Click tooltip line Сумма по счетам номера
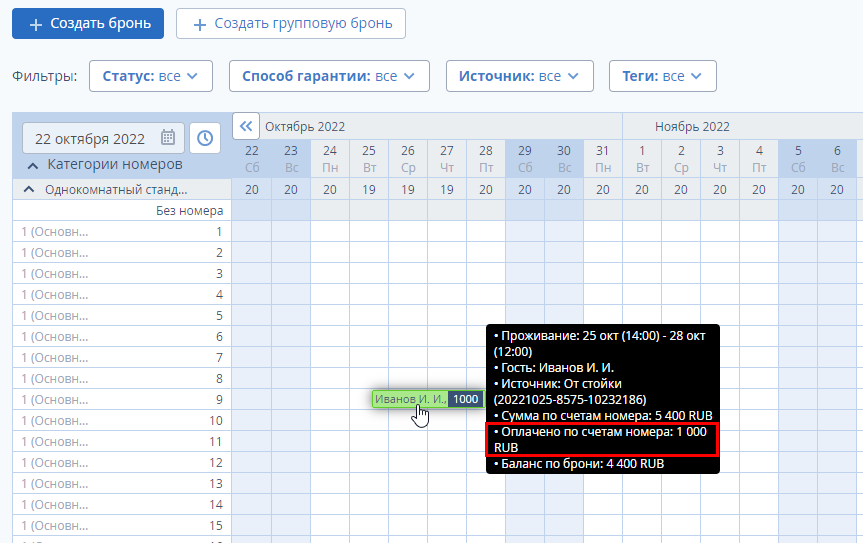The image size is (863, 543). click(603, 415)
